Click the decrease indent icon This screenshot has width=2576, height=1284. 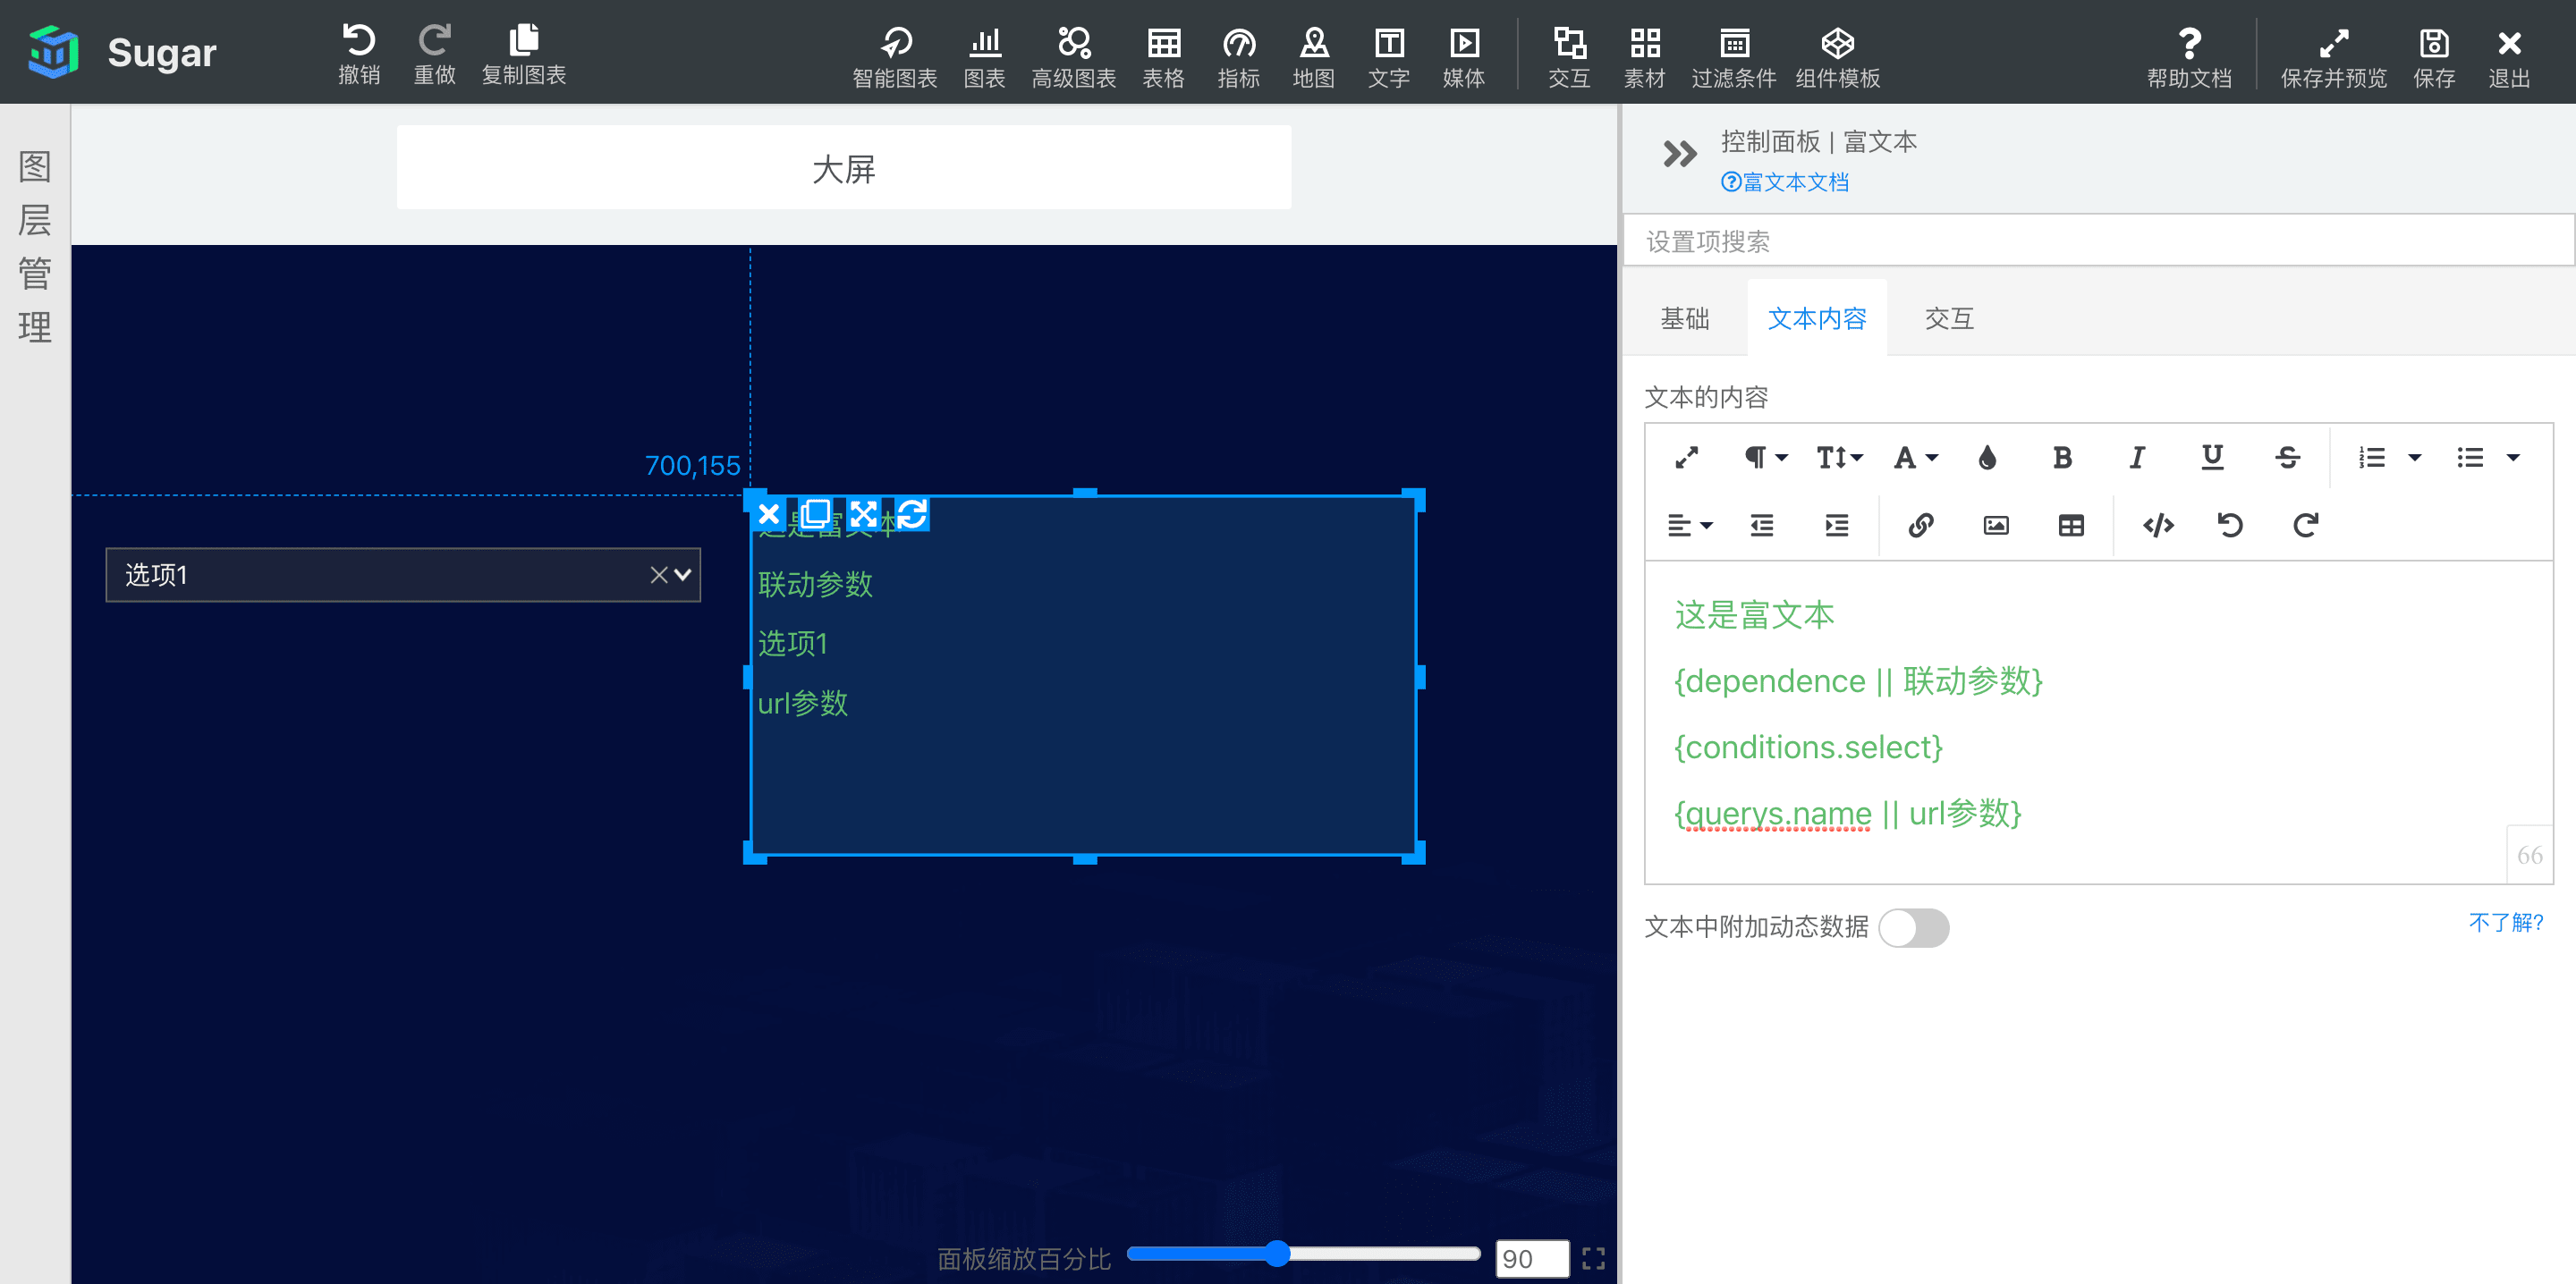[1762, 525]
